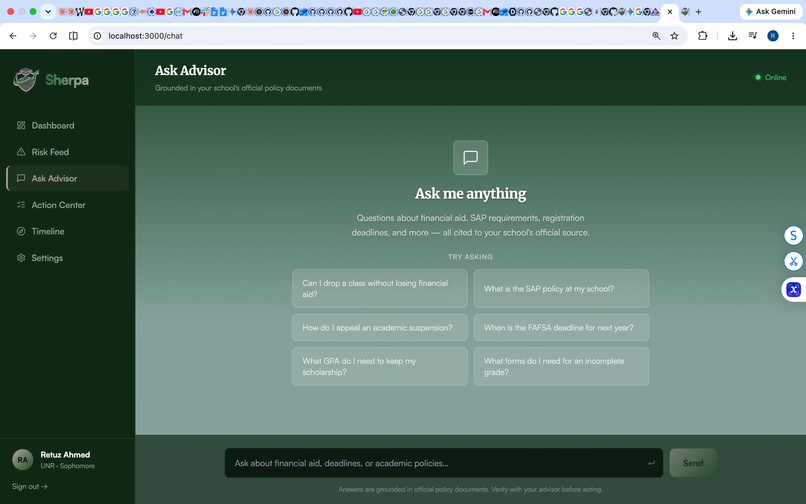Open Settings from the sidebar
This screenshot has height=504, width=806.
click(67, 258)
